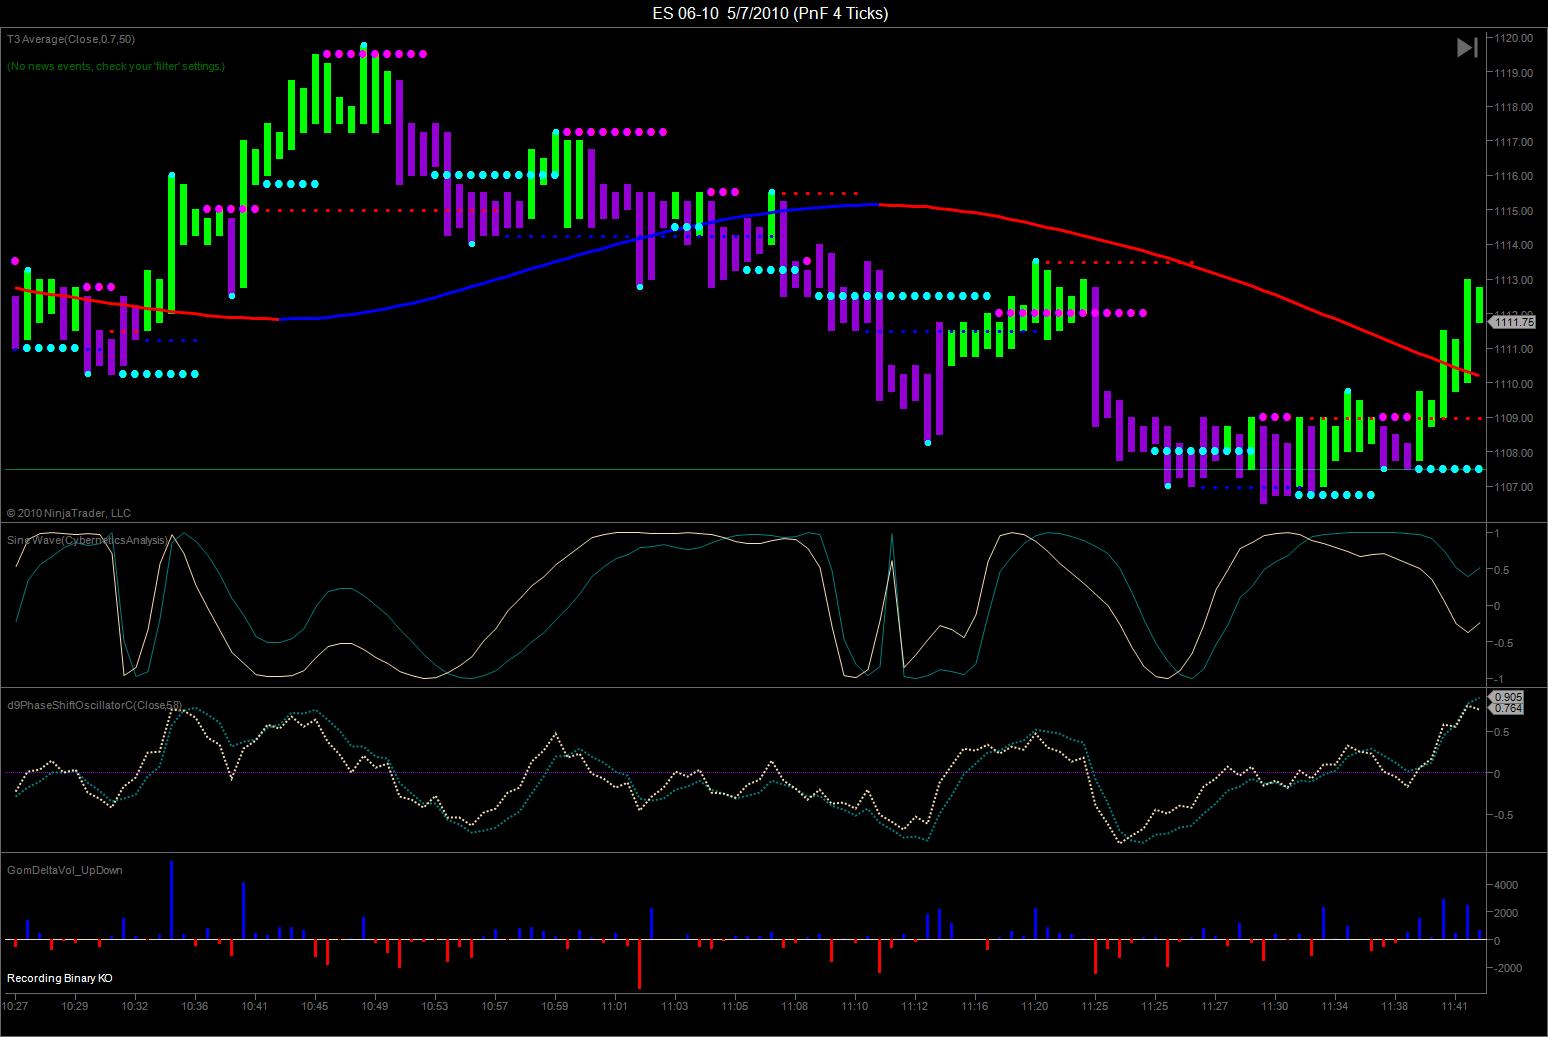
Task: Click the 4000 volume axis label
Action: pyautogui.click(x=1506, y=885)
